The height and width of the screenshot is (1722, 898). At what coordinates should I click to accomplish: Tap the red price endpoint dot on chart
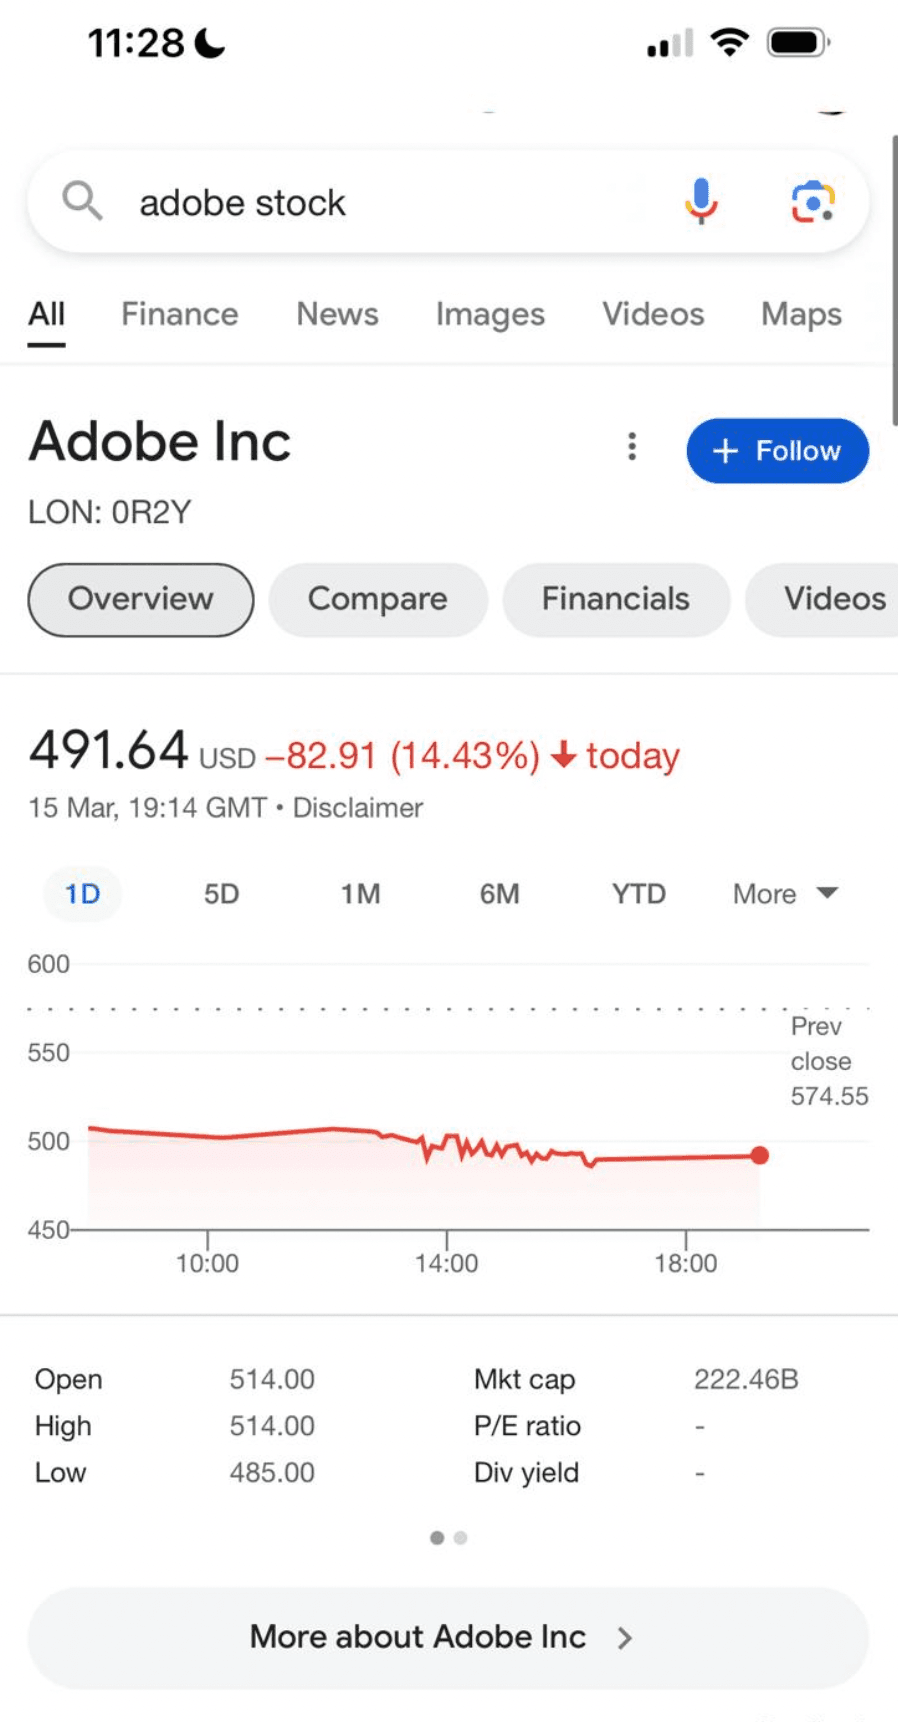(760, 1156)
